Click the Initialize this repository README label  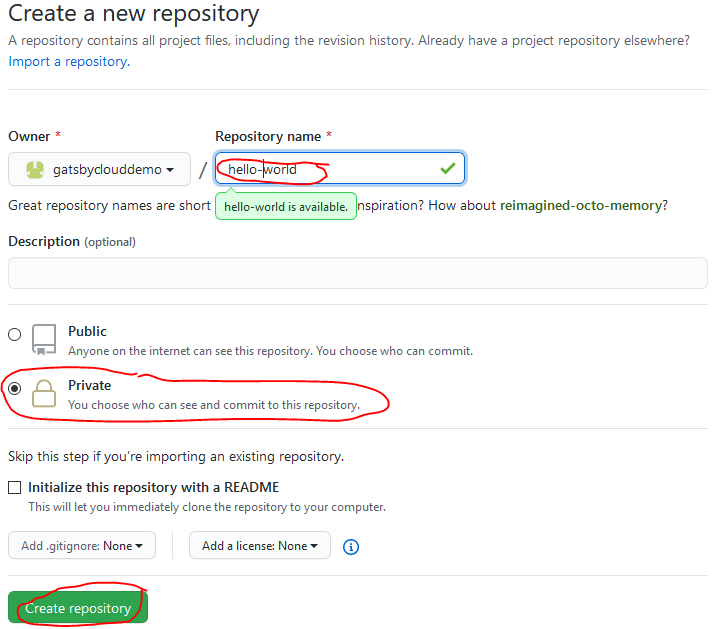point(153,487)
